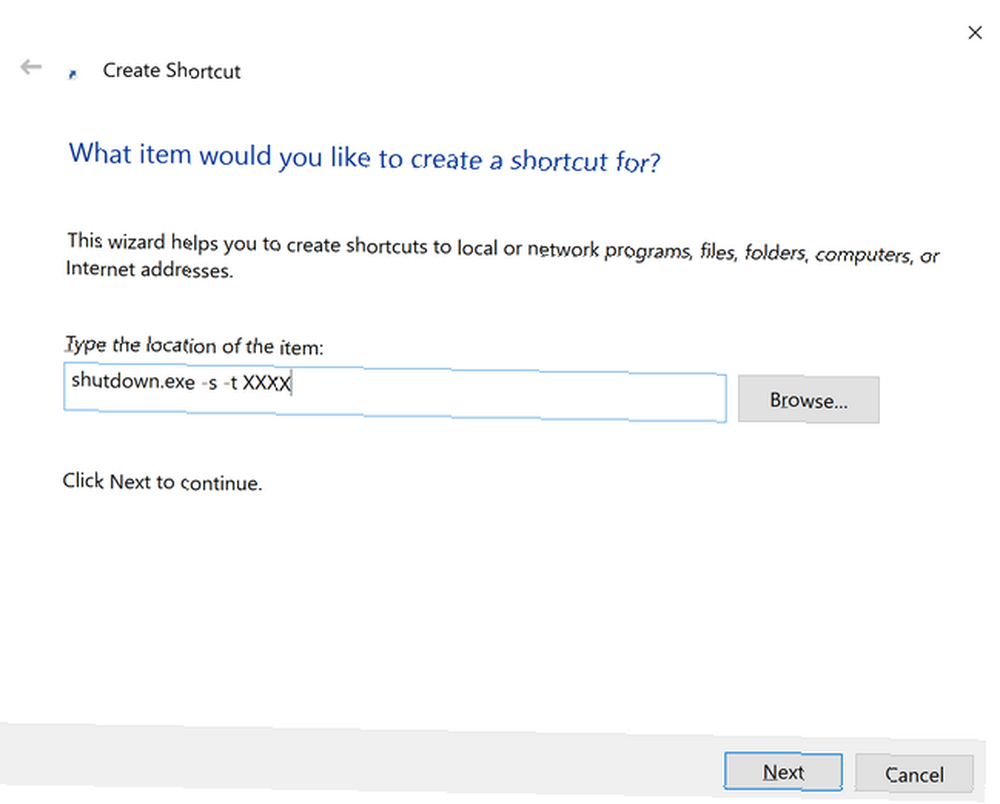
Task: Click the item location text field
Action: click(395, 392)
